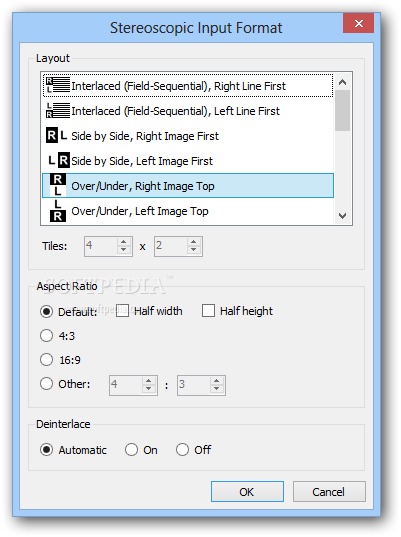Decrease the Other ratio width with down arrow

(149, 389)
